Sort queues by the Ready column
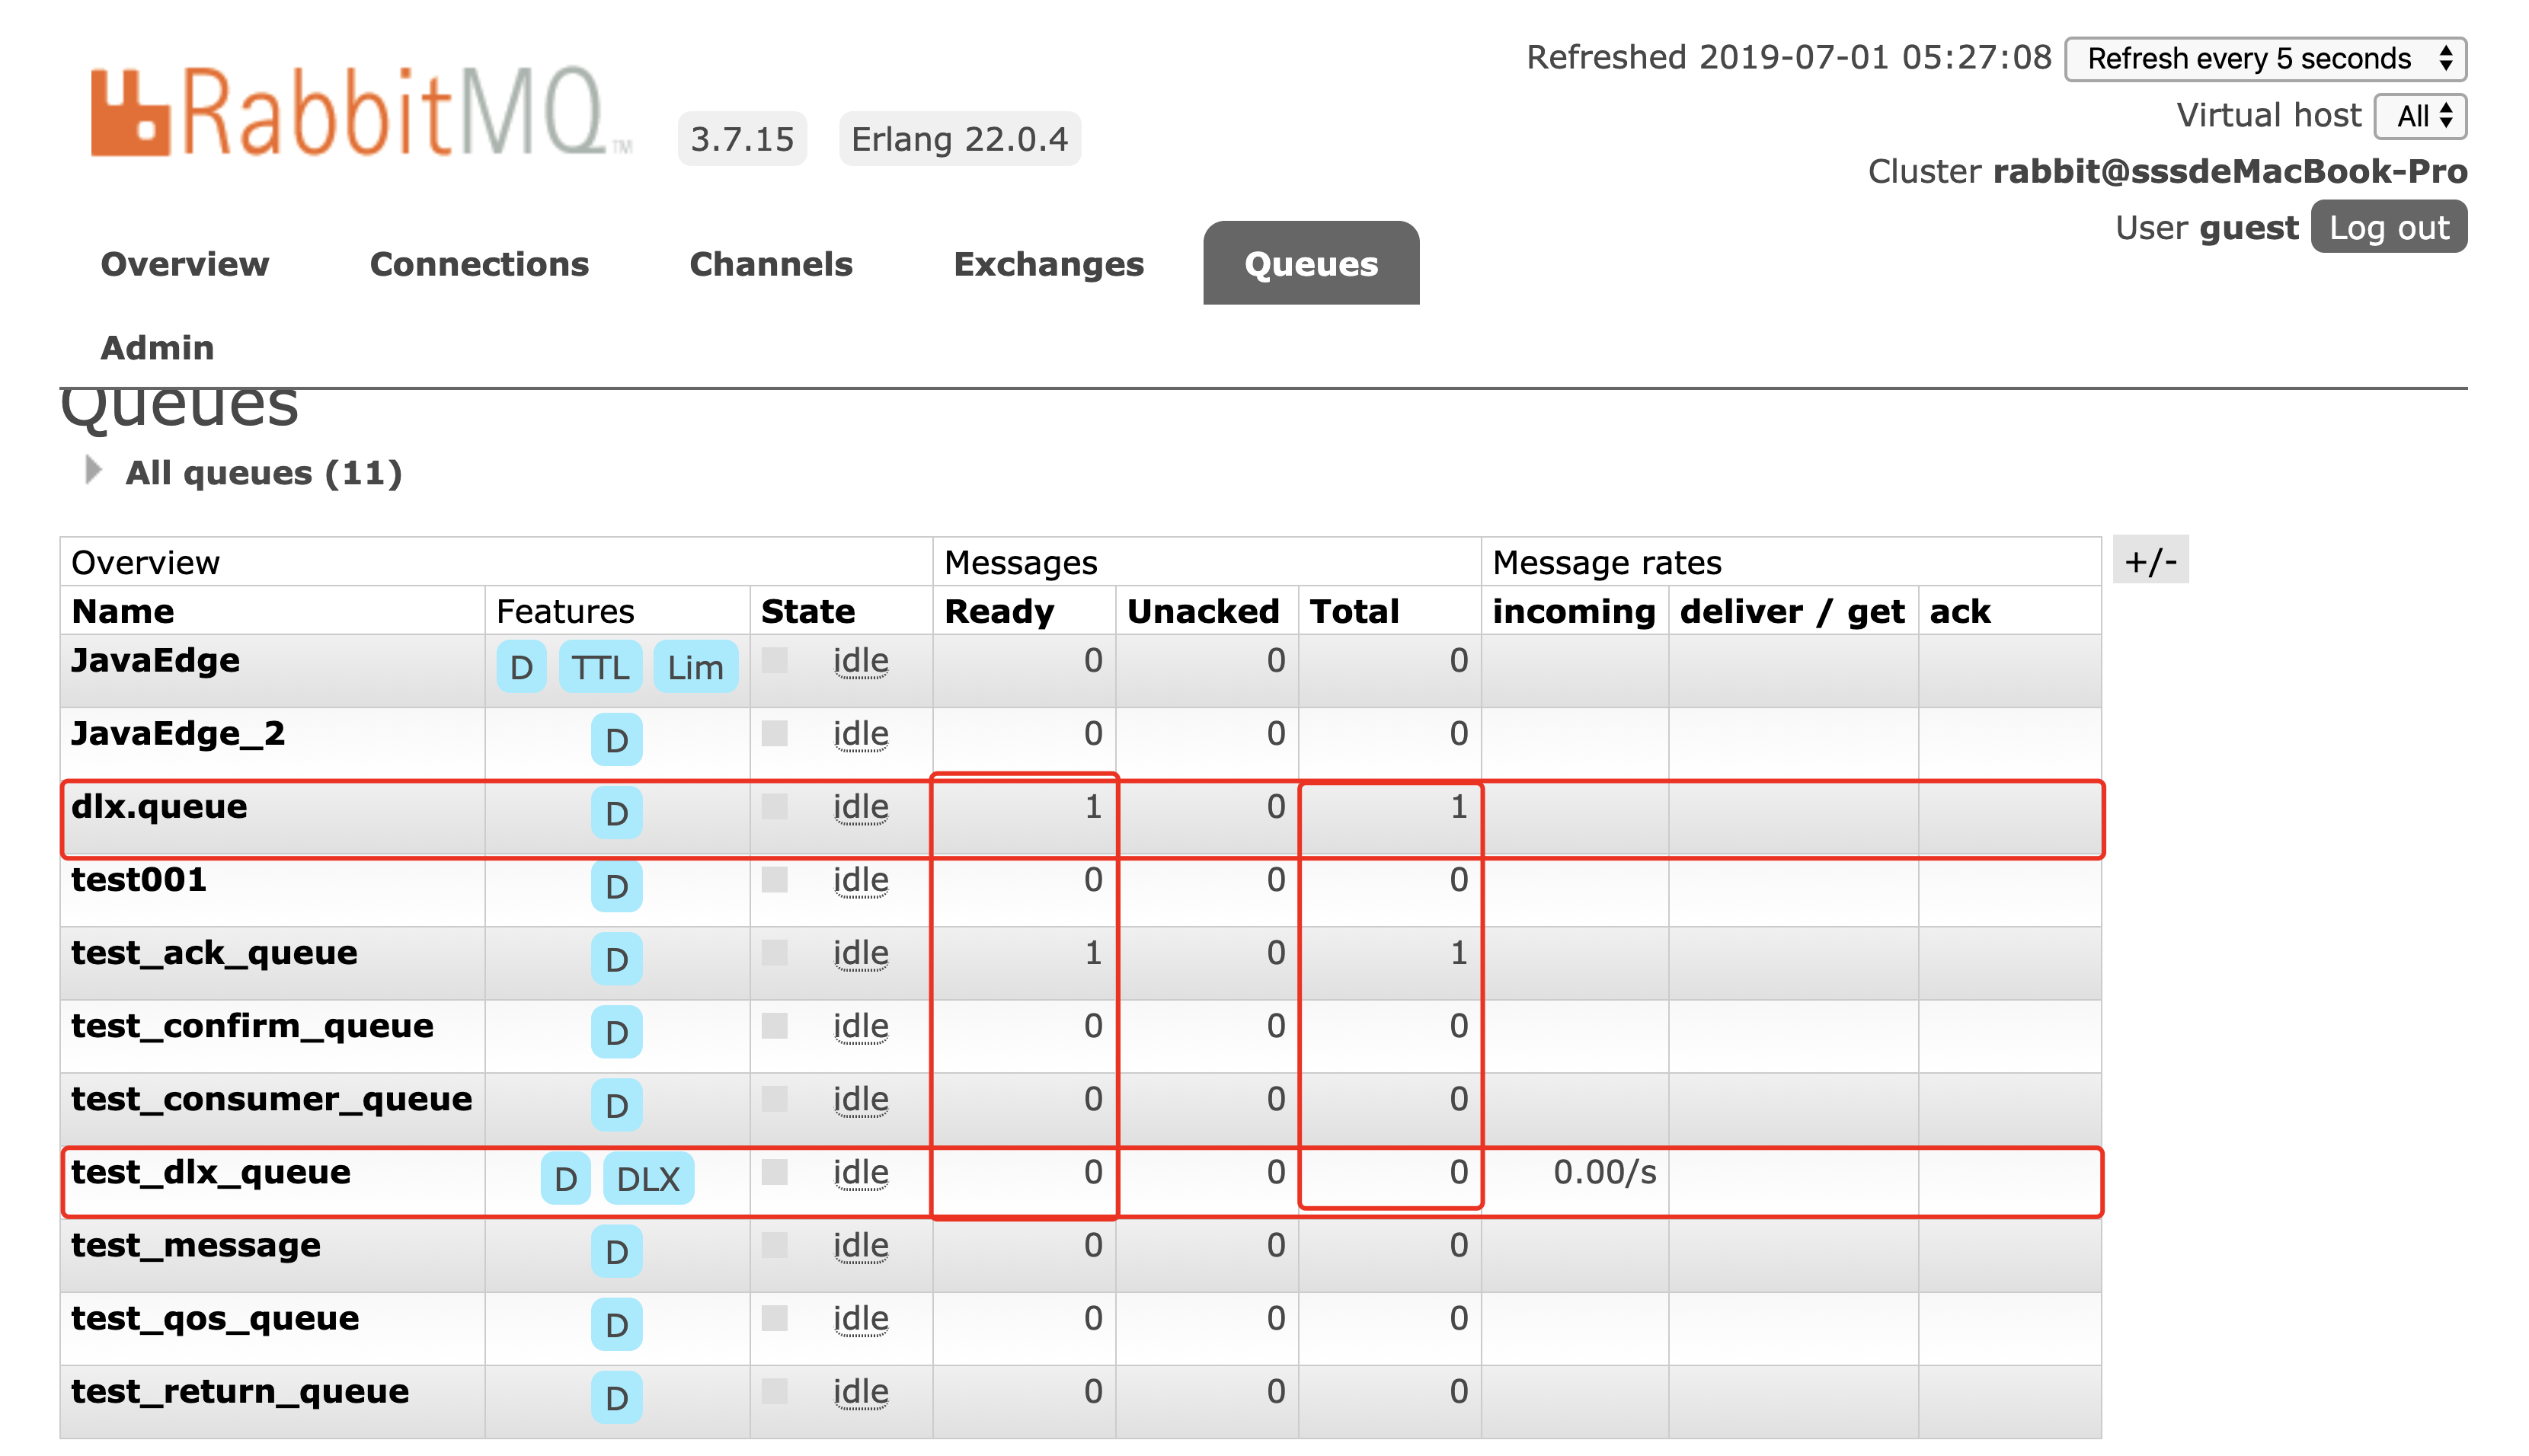The width and height of the screenshot is (2529, 1456). coord(999,611)
